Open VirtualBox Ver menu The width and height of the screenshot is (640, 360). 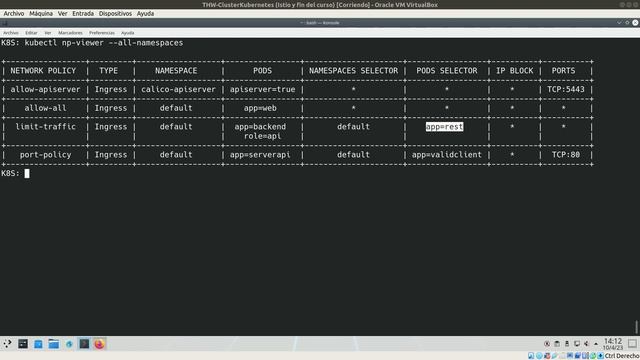62,13
